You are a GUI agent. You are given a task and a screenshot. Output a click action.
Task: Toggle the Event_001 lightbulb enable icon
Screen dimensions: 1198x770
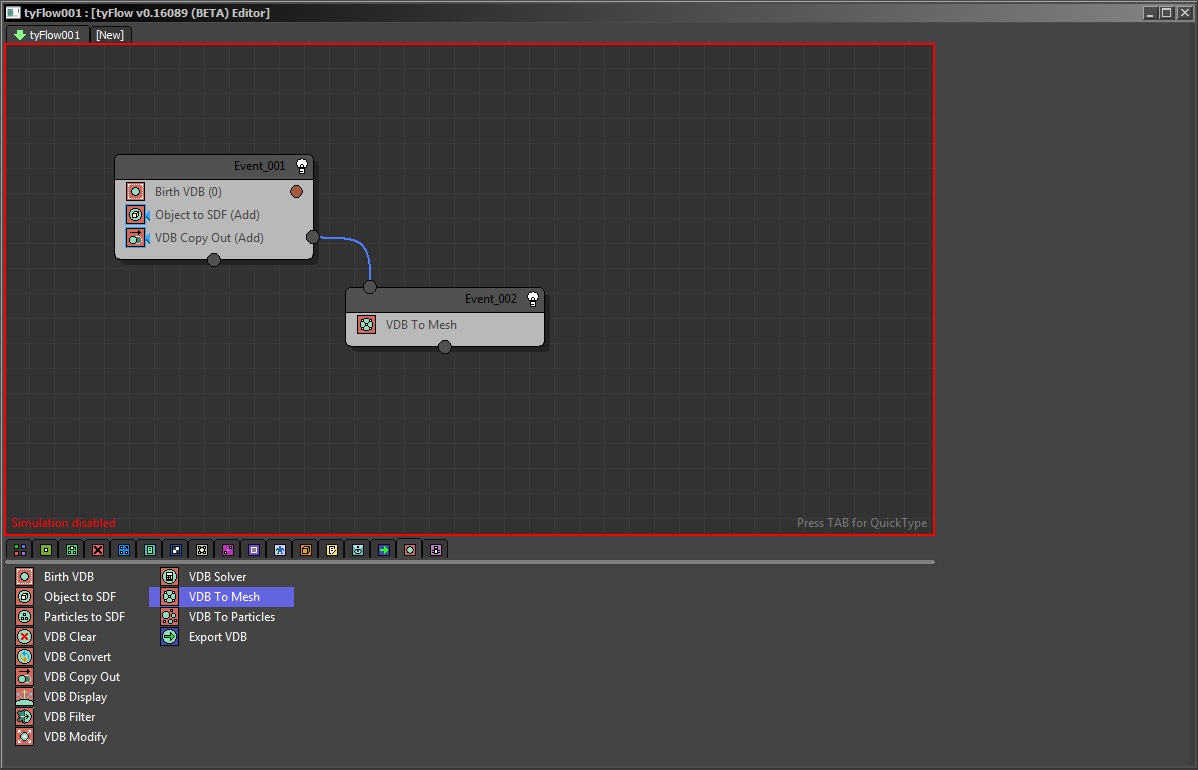302,166
